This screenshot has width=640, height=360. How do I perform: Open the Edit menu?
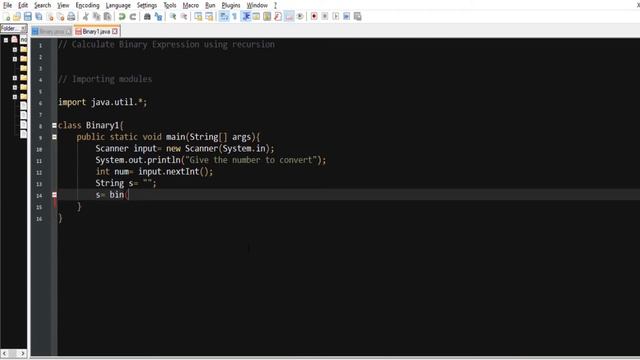pos(23,5)
